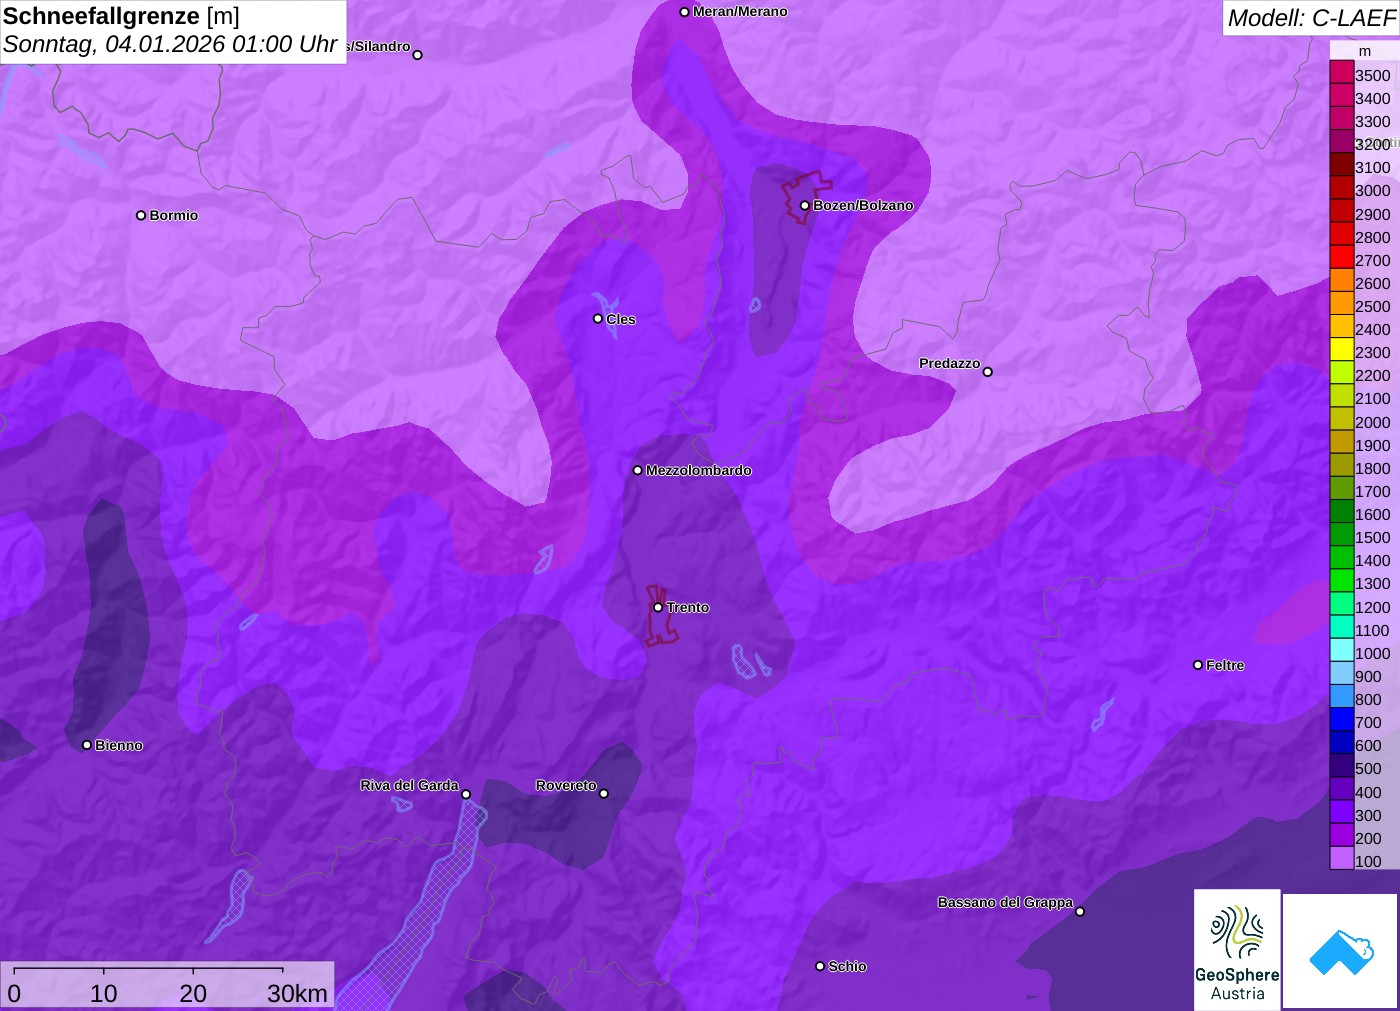Image resolution: width=1400 pixels, height=1011 pixels.
Task: Click the 3400 legend value
Action: (1373, 99)
